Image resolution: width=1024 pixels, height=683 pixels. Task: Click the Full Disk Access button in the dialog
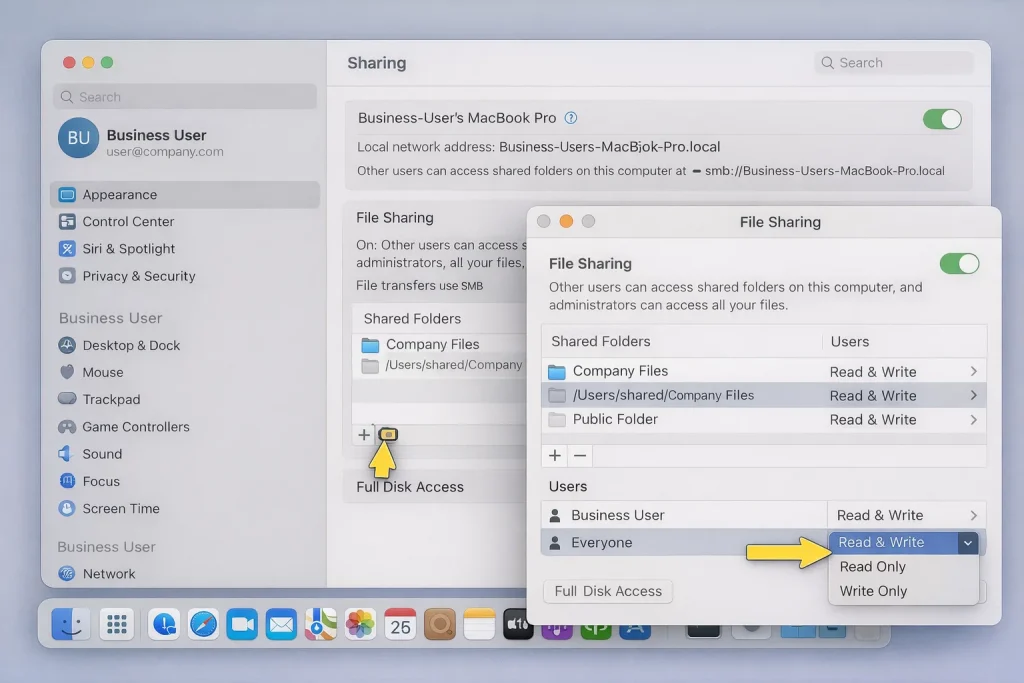point(608,592)
